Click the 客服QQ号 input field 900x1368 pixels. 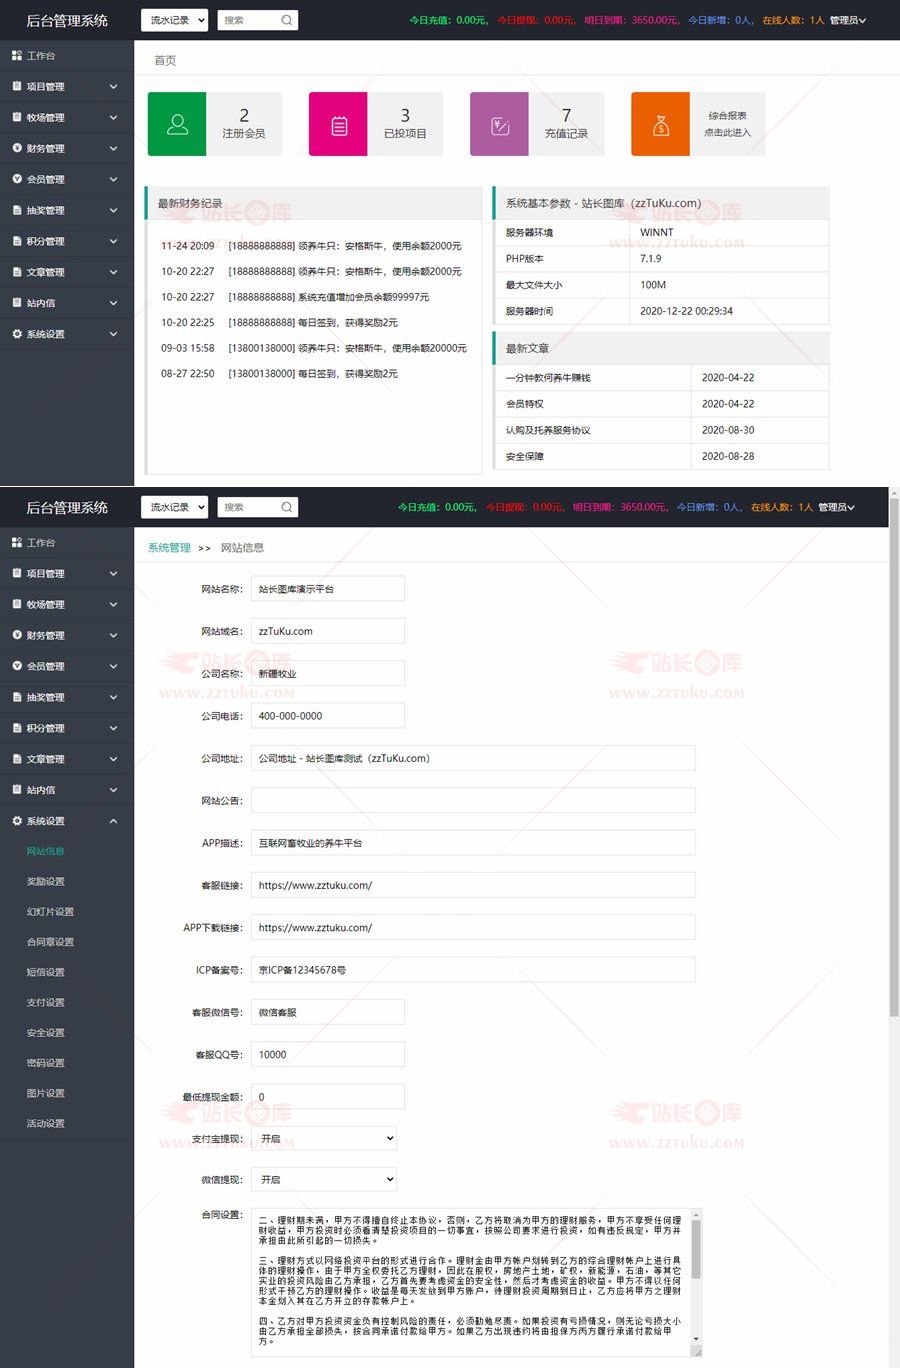pos(328,1054)
